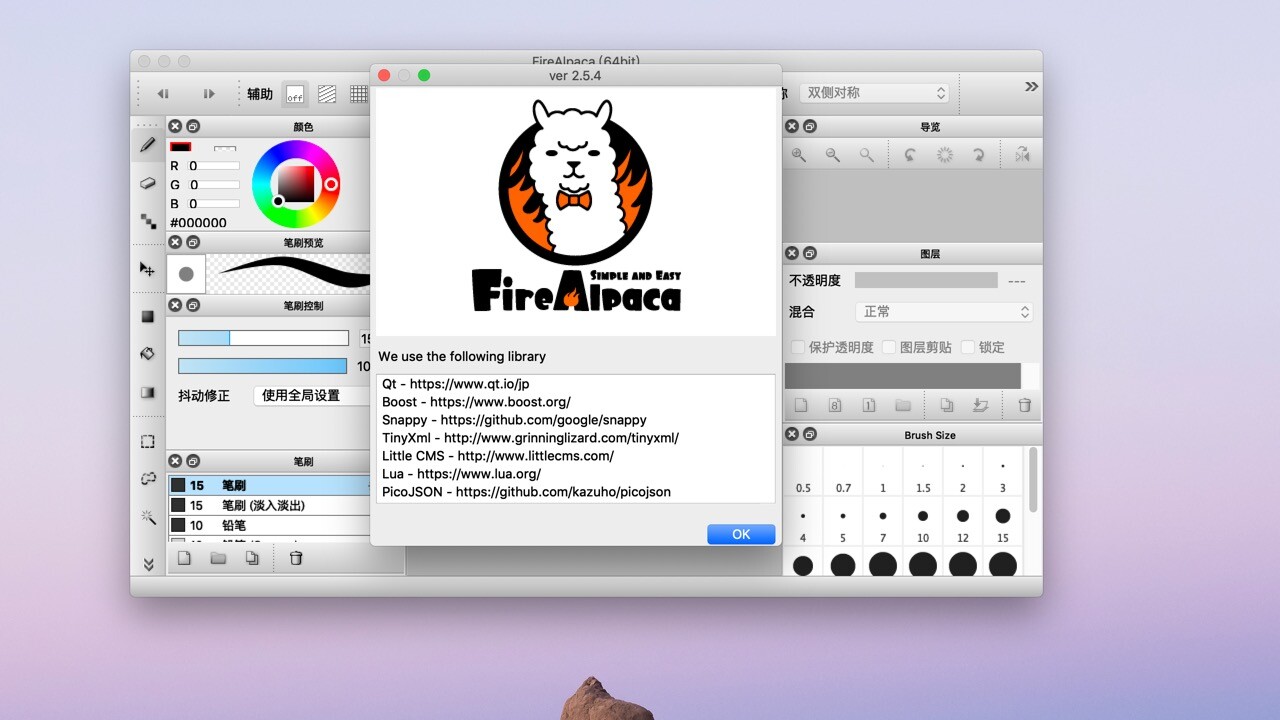1280x720 pixels.
Task: Select the 笔刷 (淡入淡出) brush
Action: pyautogui.click(x=270, y=505)
